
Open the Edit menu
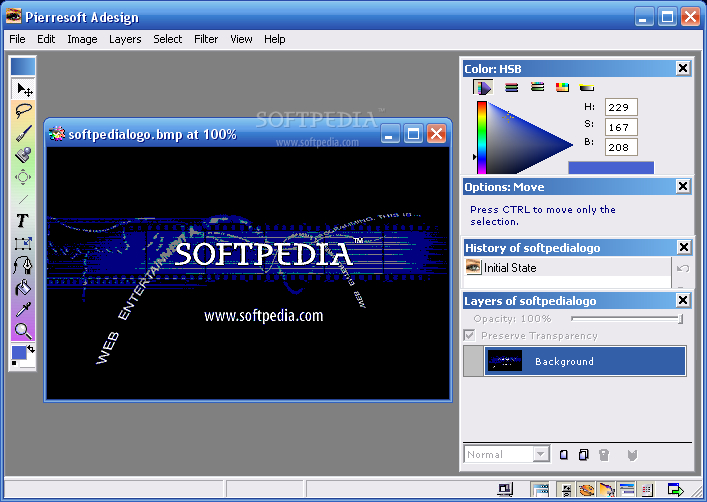(x=46, y=39)
